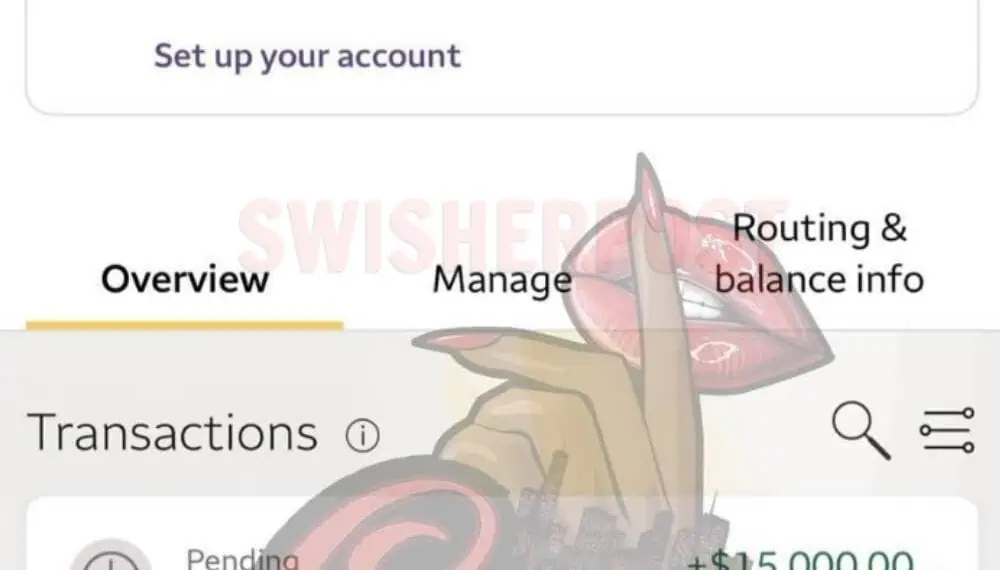Open the Manage tab
The image size is (1000, 570).
click(x=502, y=281)
